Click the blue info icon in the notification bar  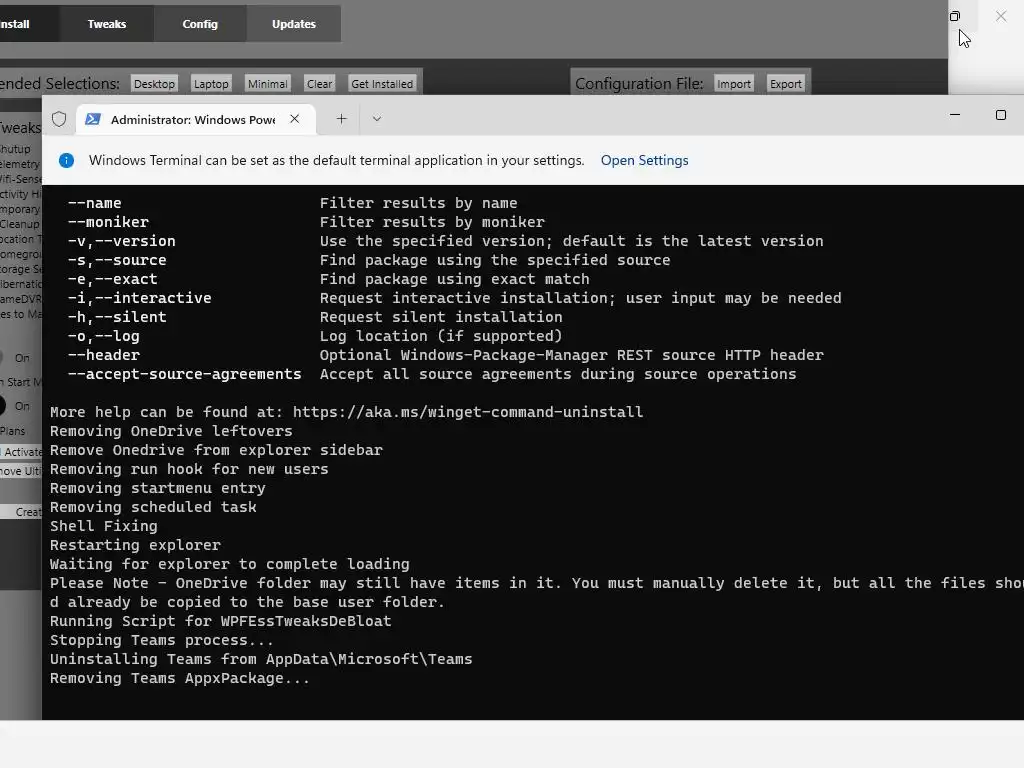click(x=66, y=161)
